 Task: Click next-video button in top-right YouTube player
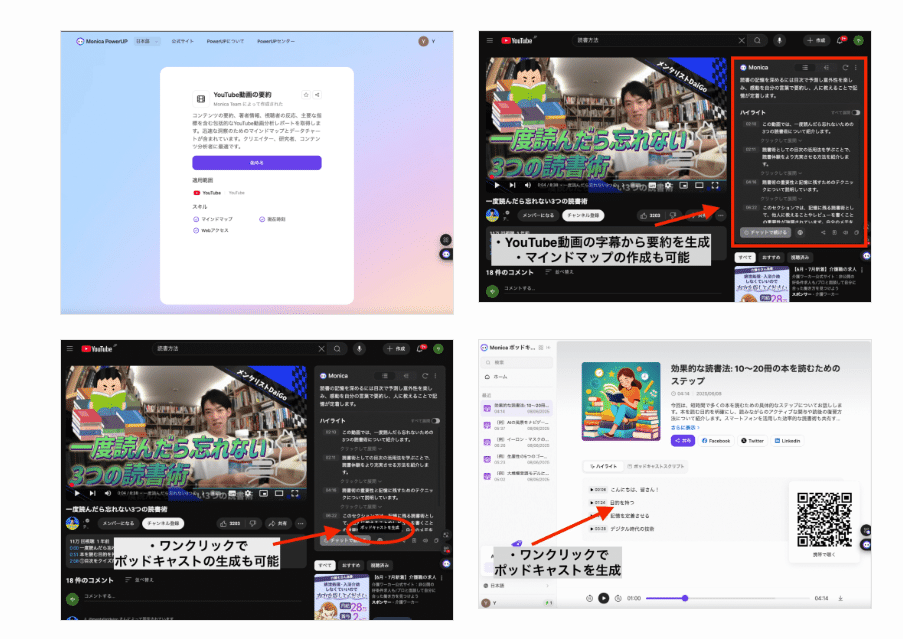pyautogui.click(x=512, y=185)
